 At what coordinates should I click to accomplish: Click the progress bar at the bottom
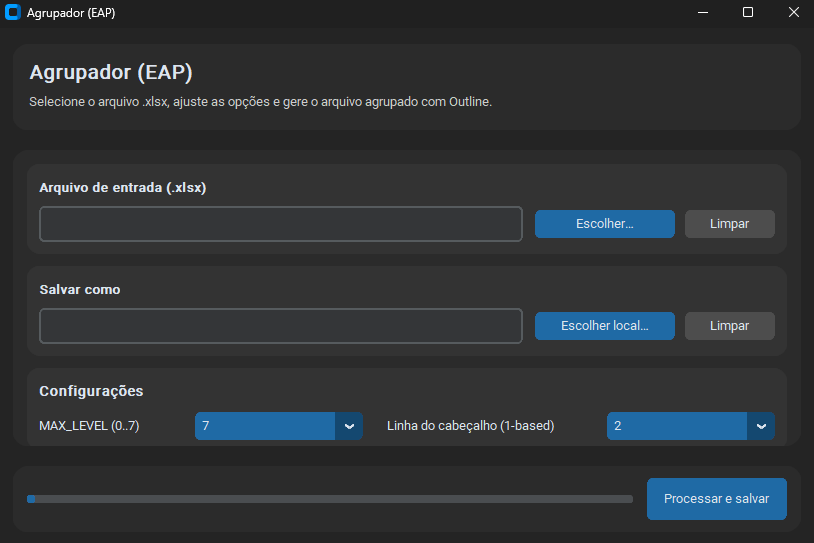pos(330,499)
